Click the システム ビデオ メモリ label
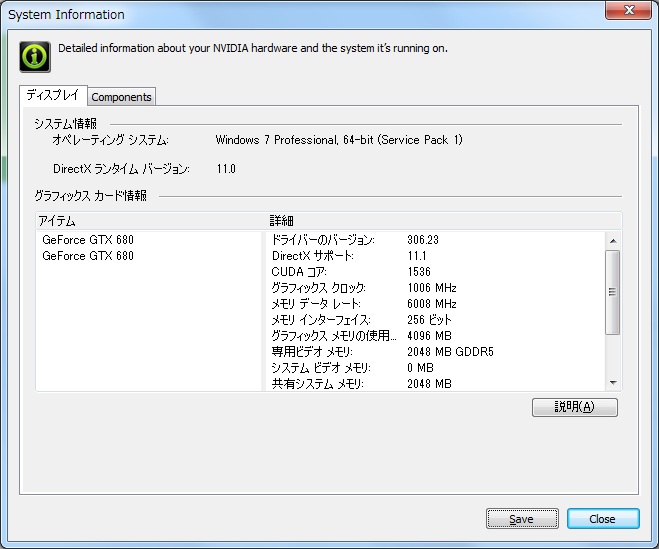This screenshot has height=549, width=659. 321,368
